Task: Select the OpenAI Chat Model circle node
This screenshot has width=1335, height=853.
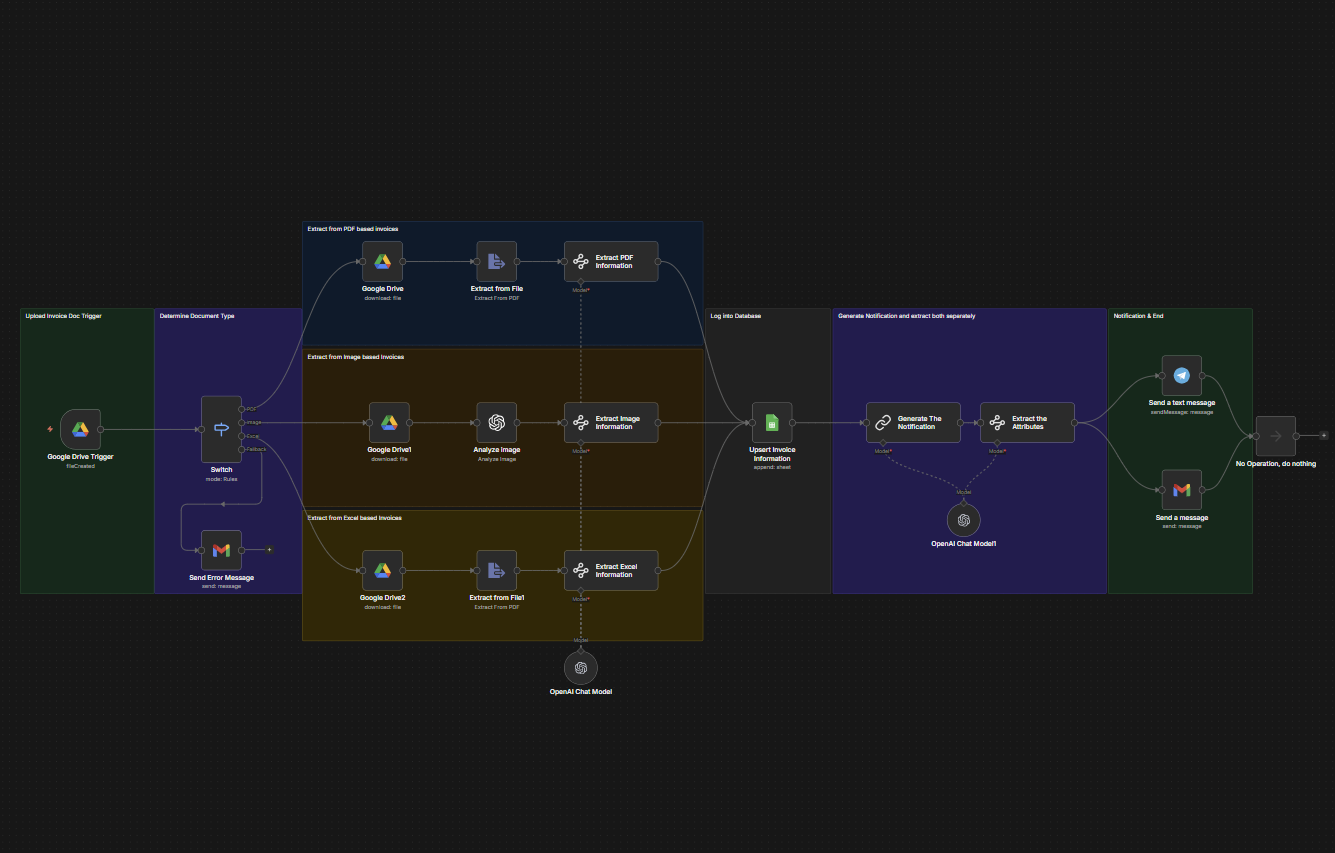Action: (x=581, y=666)
